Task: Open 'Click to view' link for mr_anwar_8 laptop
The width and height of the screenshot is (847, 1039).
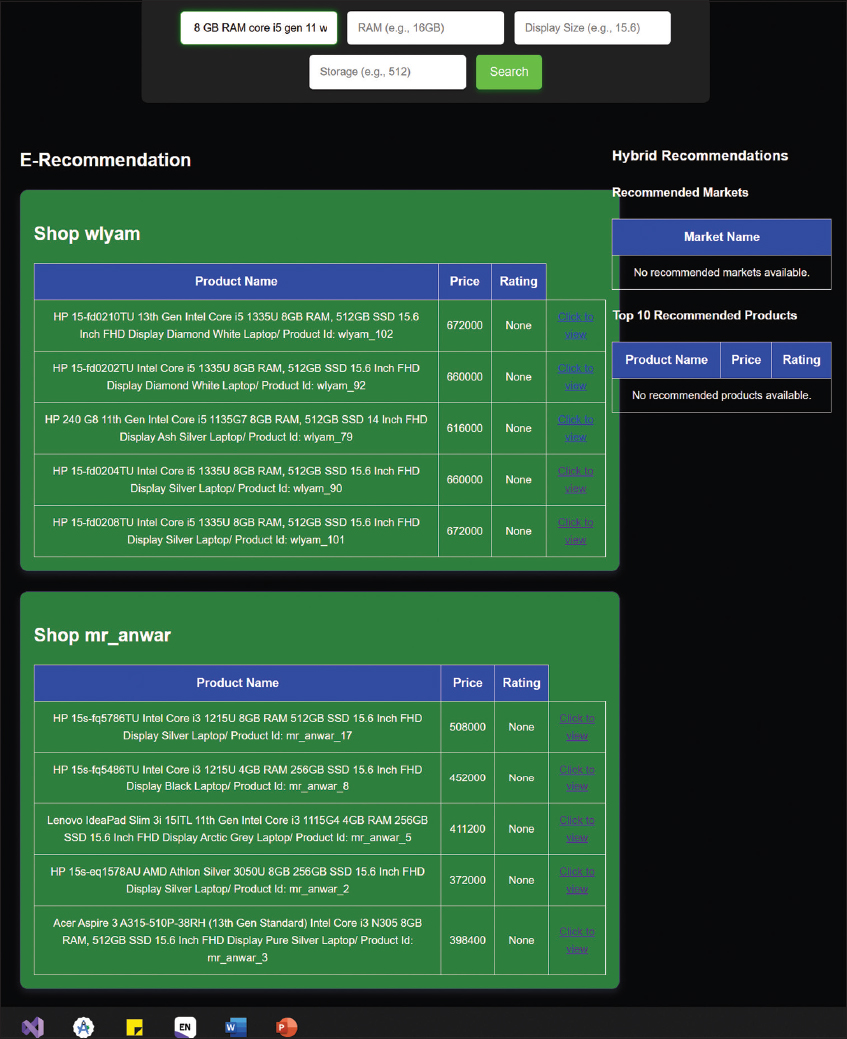Action: click(577, 778)
